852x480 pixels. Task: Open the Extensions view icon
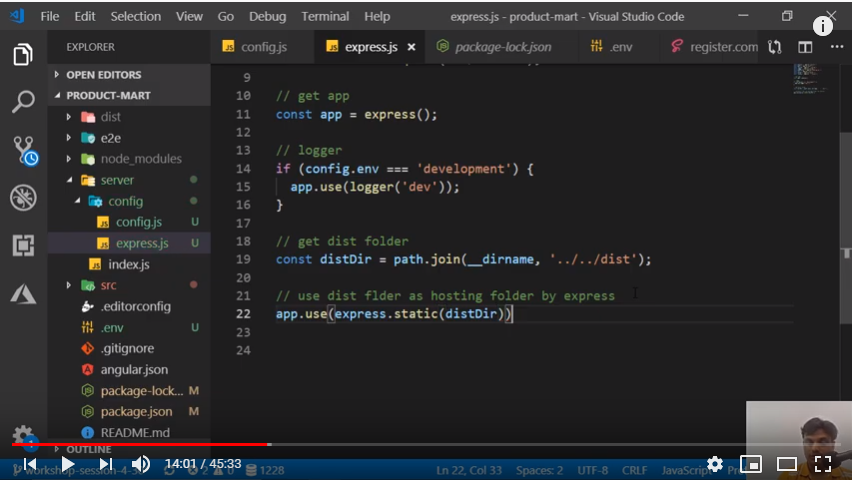23,245
